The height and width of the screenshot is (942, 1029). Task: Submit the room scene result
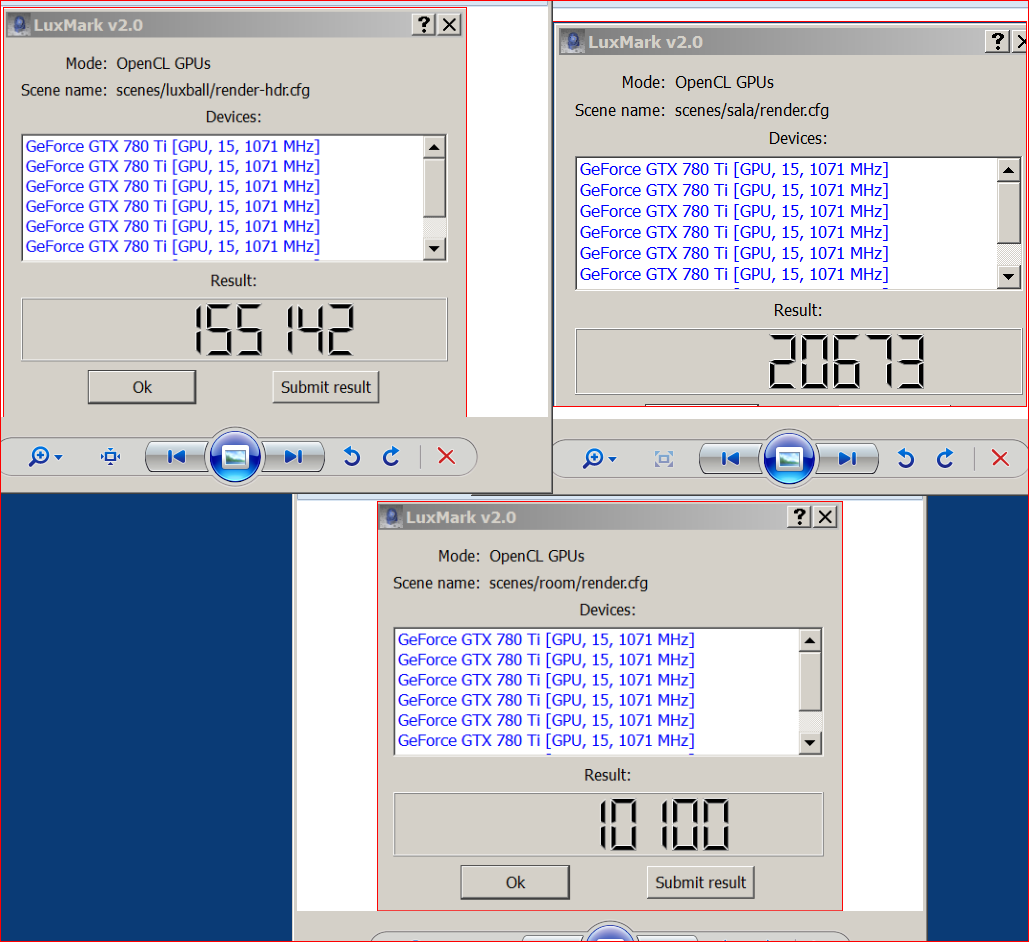(700, 882)
